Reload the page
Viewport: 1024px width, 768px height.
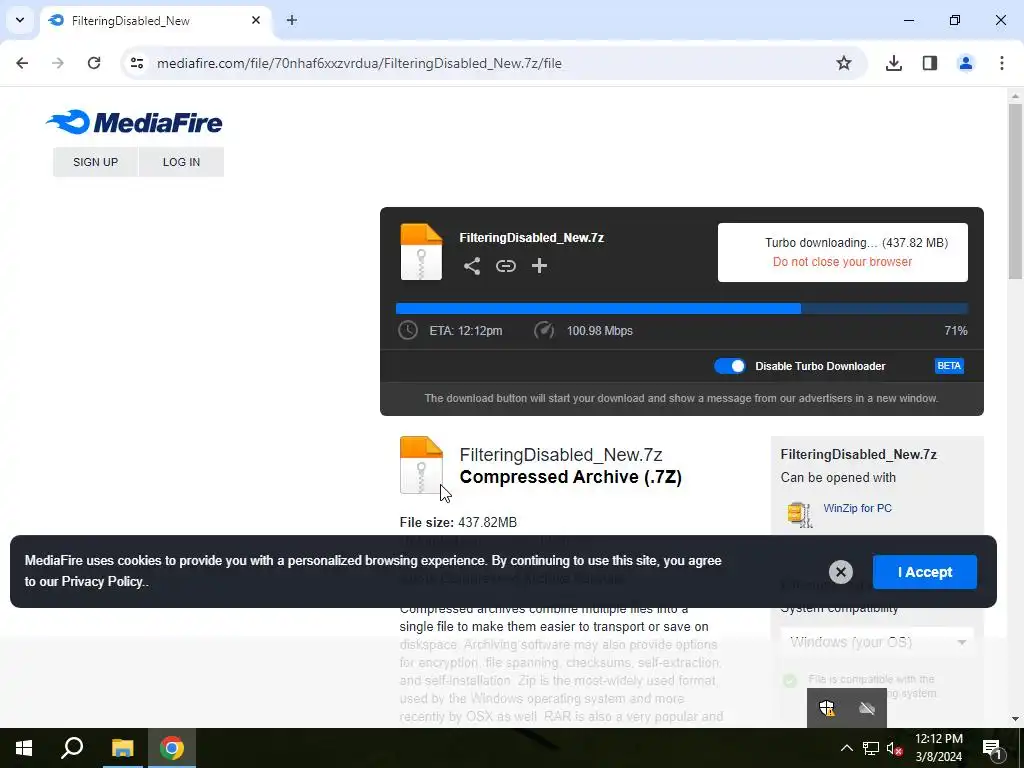94,63
